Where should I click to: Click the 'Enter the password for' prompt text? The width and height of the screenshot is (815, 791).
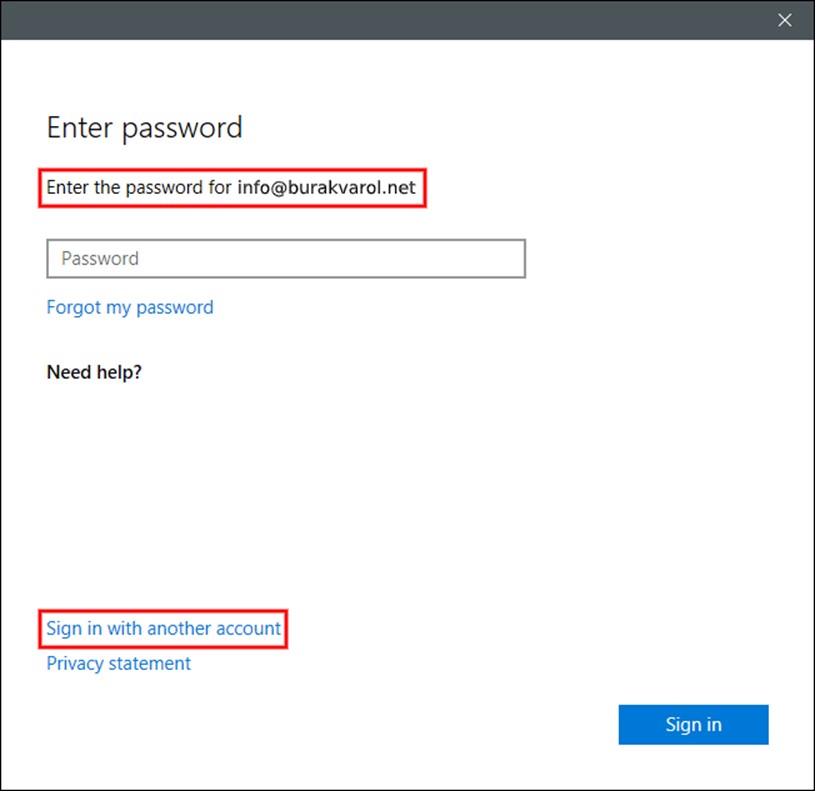139,187
